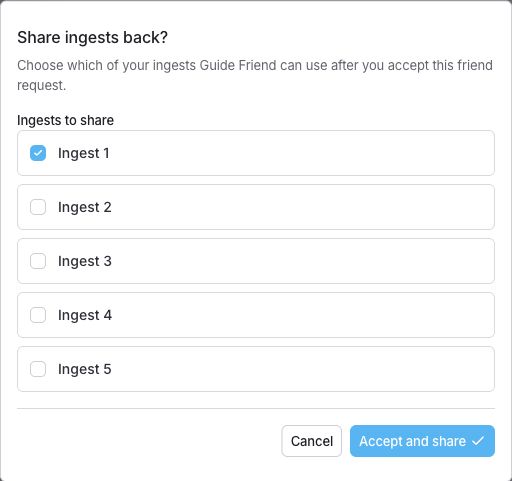Click the checkmark icon in Accept and share
The width and height of the screenshot is (512, 481).
click(x=478, y=441)
